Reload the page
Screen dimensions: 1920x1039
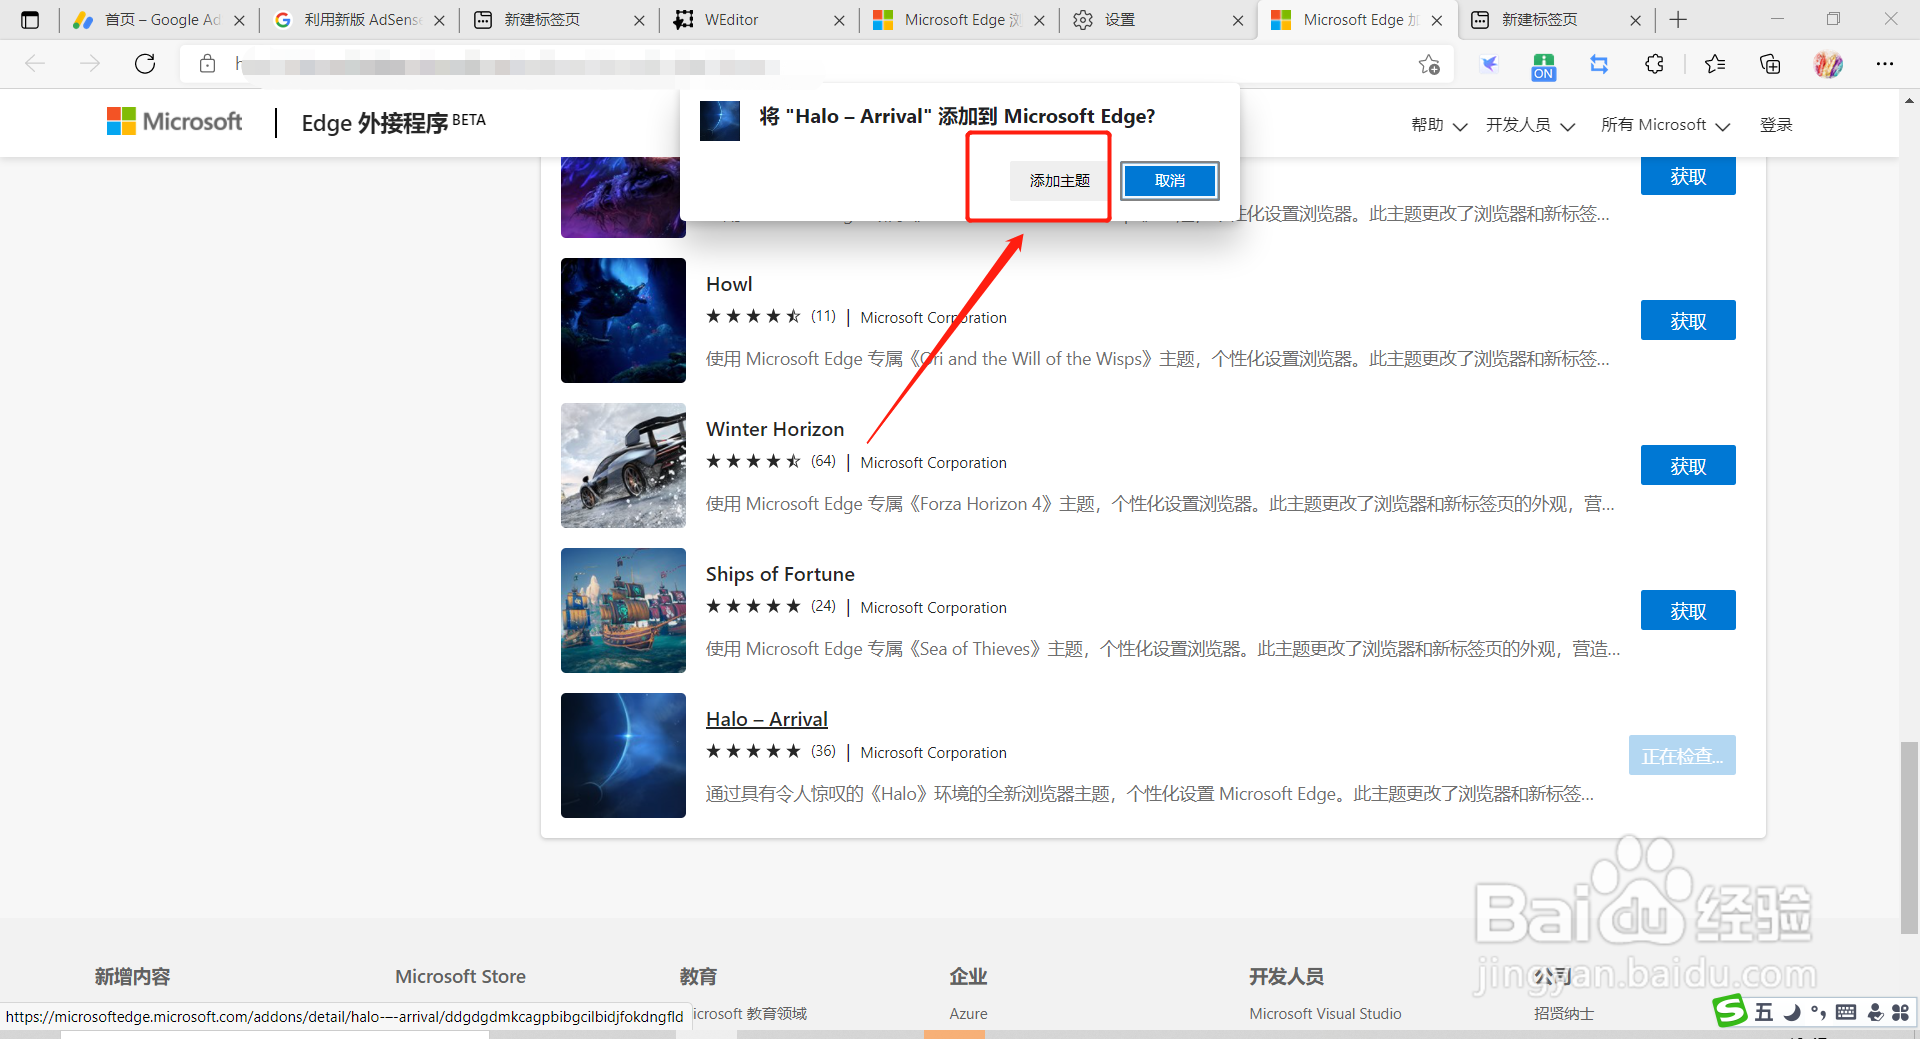coord(145,64)
